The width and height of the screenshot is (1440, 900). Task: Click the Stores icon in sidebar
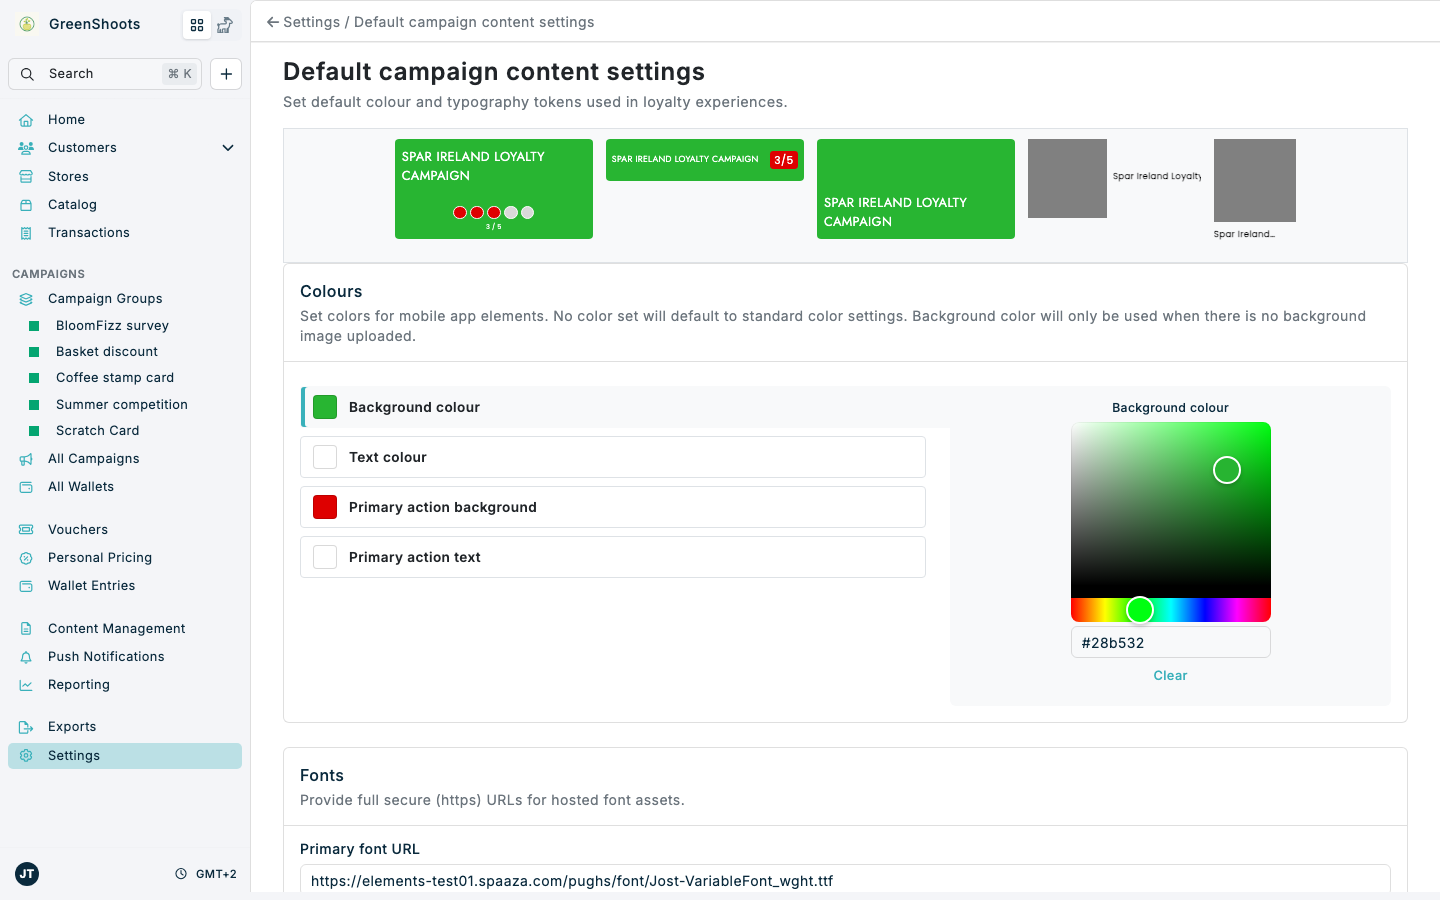coord(26,177)
